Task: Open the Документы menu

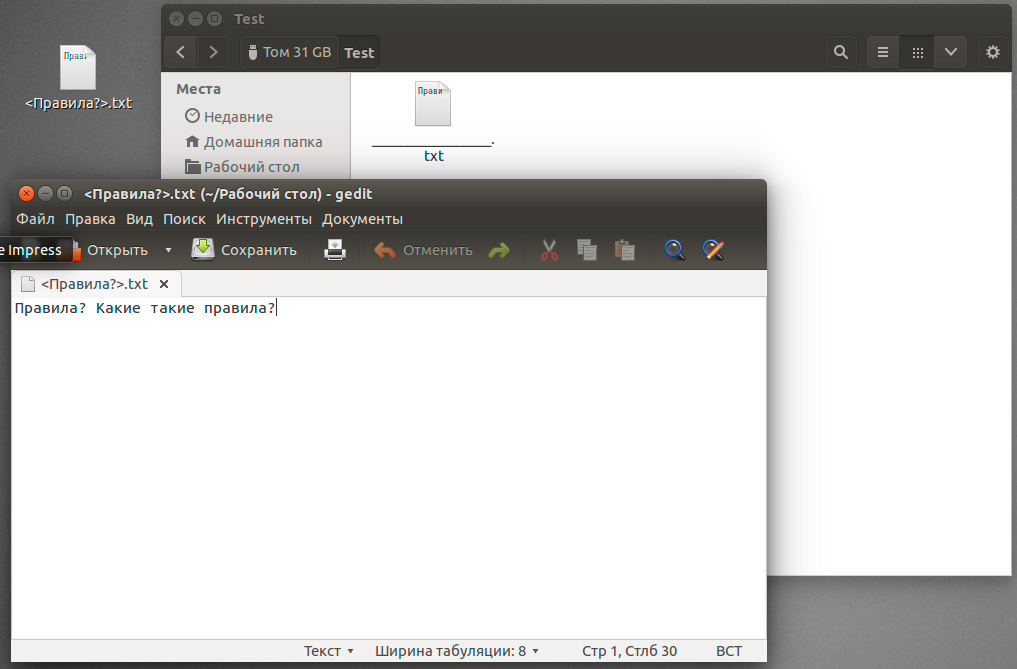Action: [363, 219]
